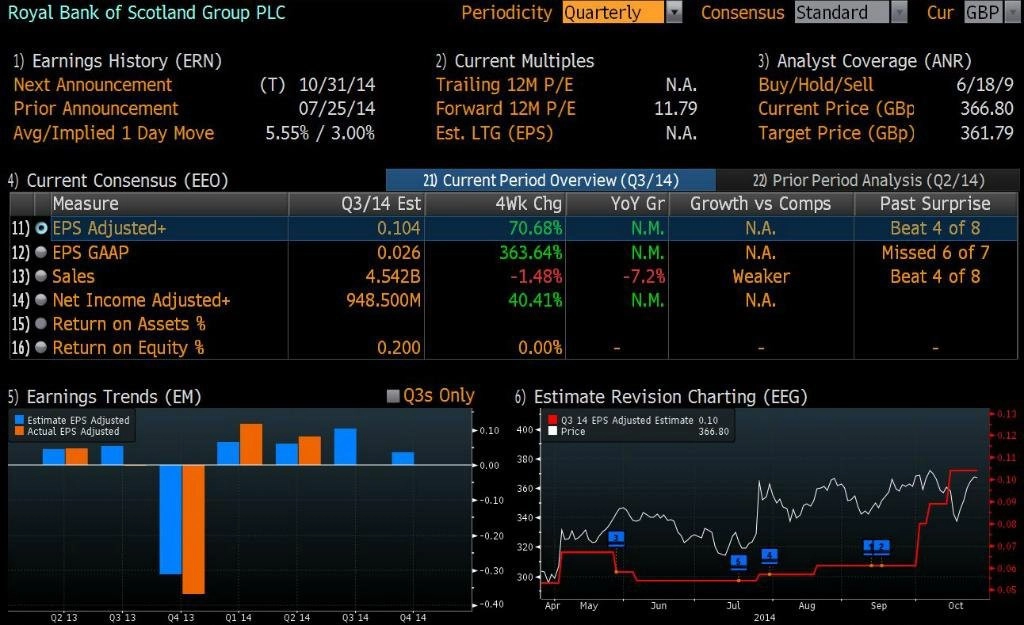Click the Sales estimate 4.542B

[393, 276]
